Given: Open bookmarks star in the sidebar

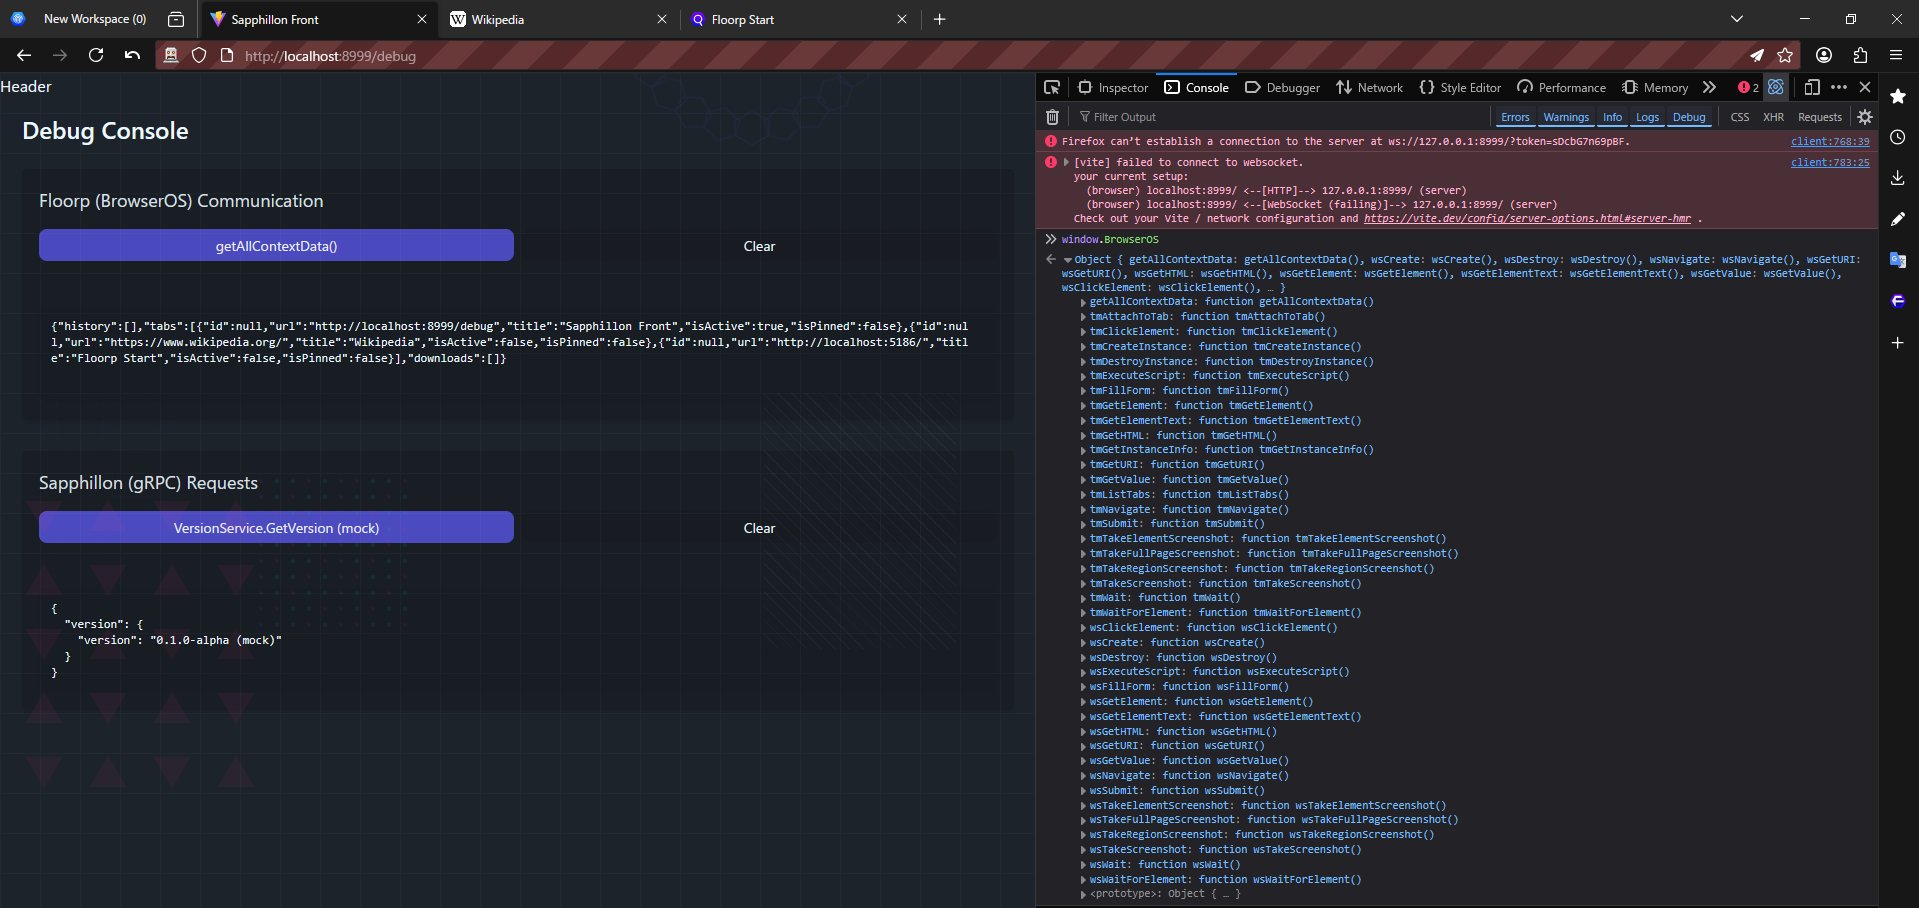Looking at the screenshot, I should coord(1898,96).
